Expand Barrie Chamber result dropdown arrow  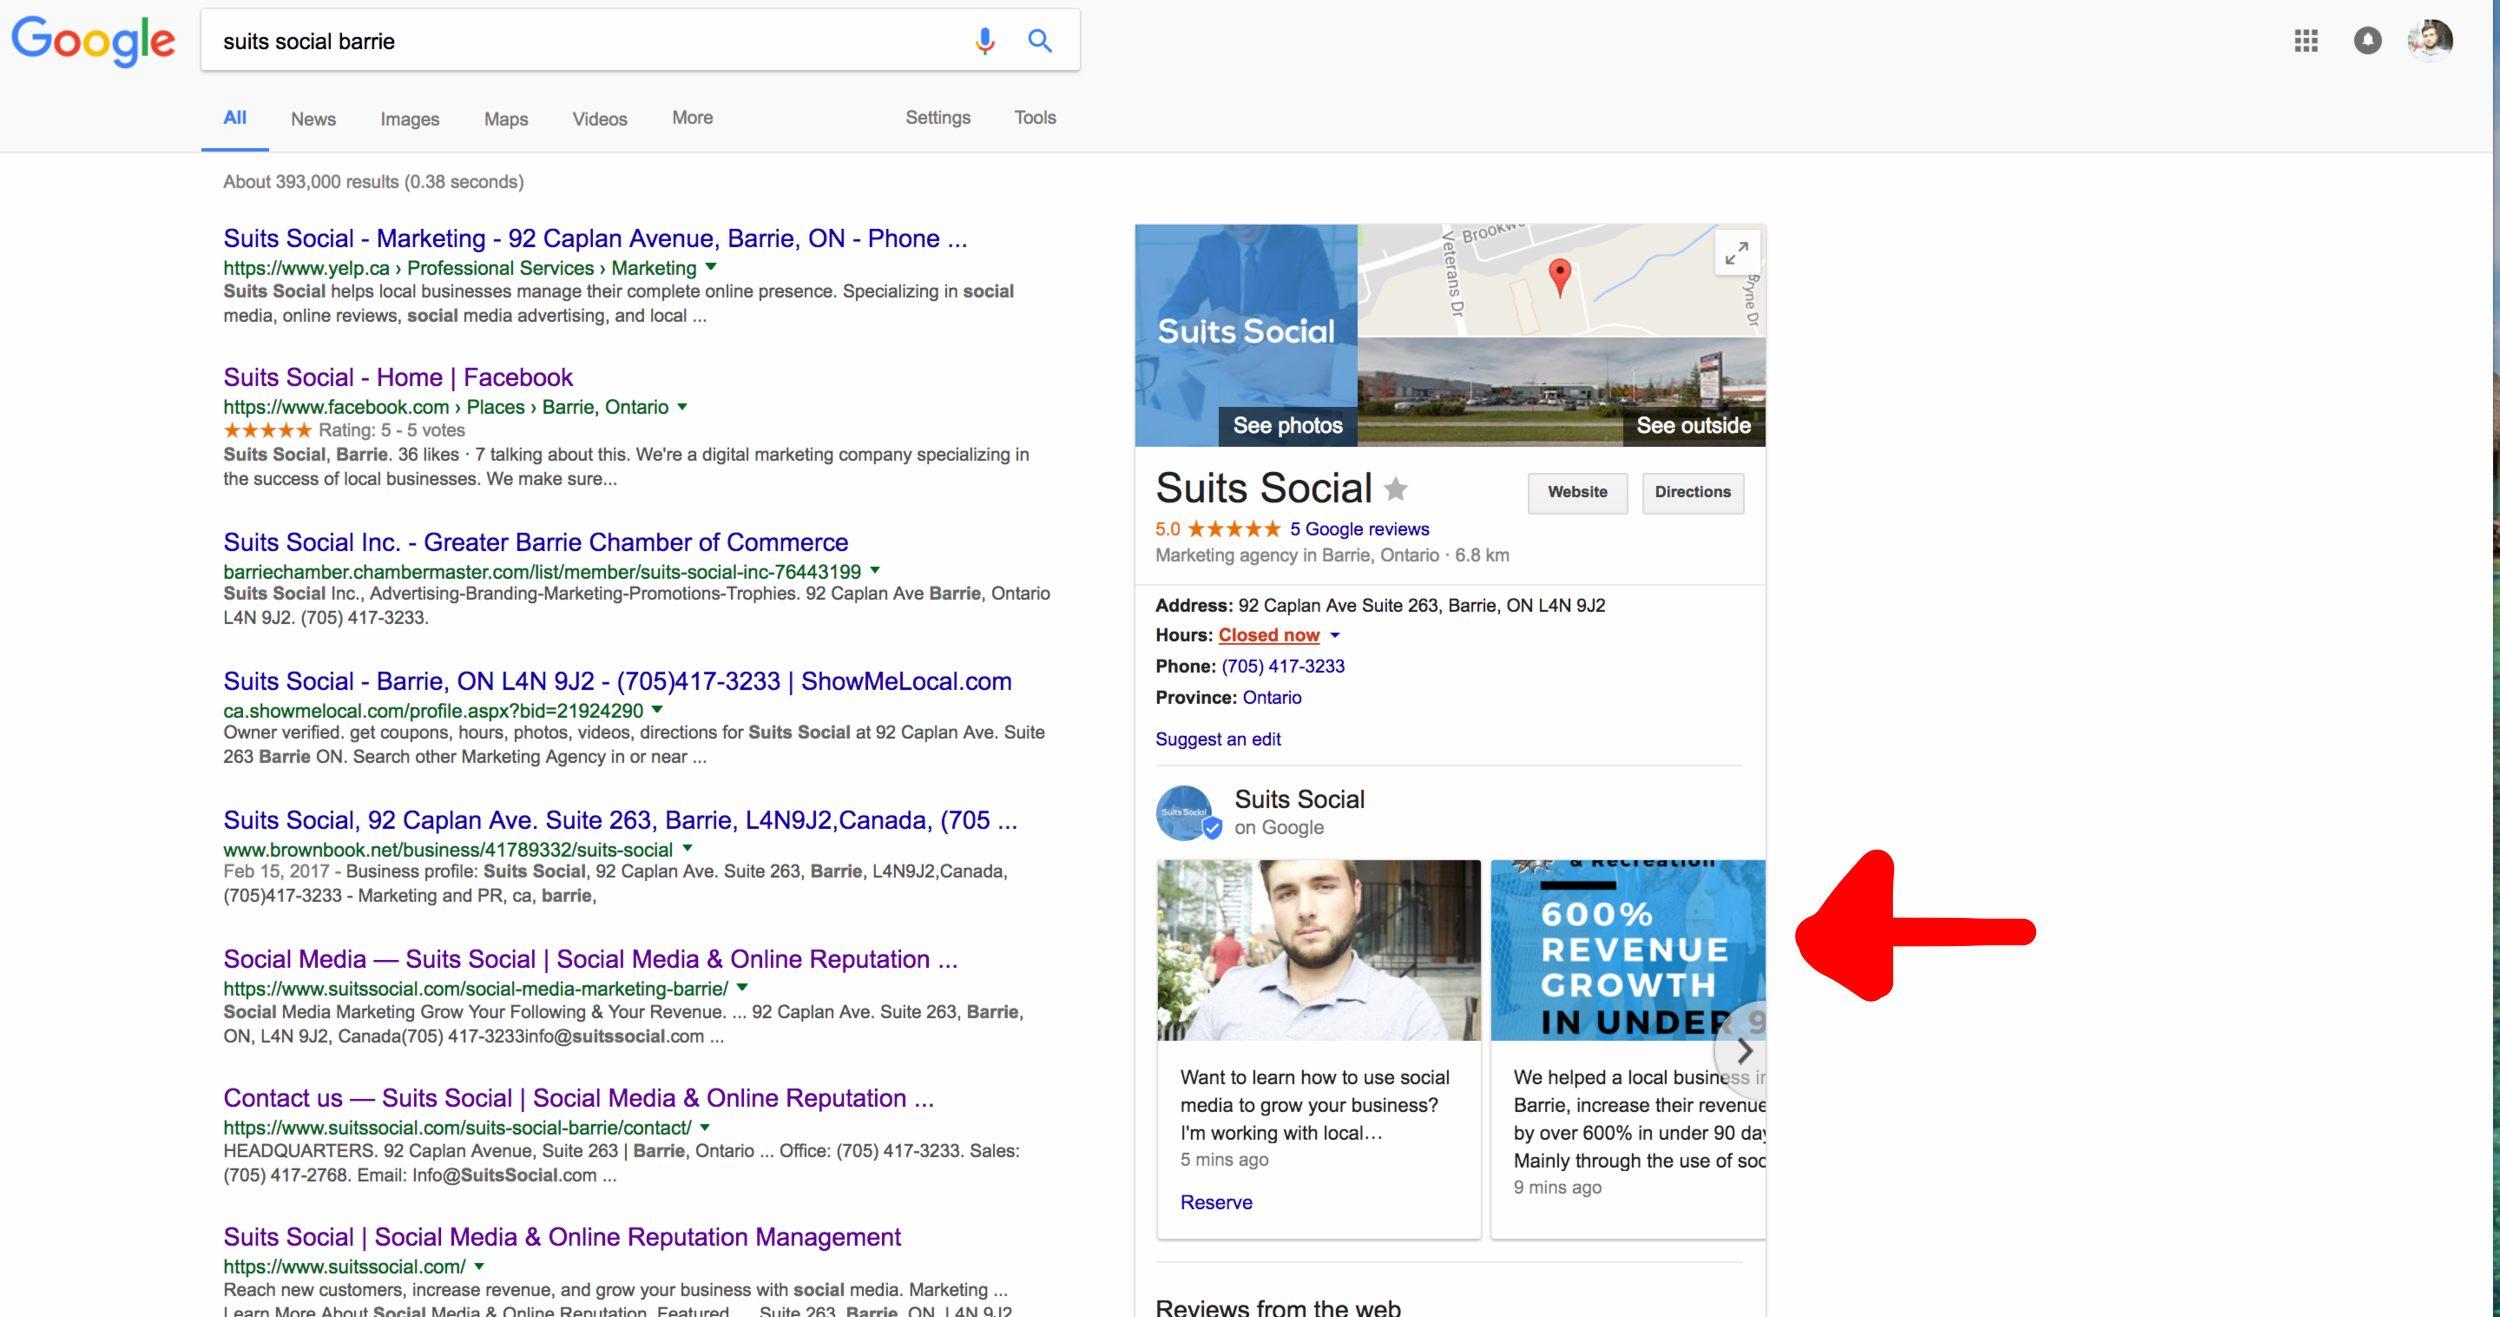click(x=875, y=571)
